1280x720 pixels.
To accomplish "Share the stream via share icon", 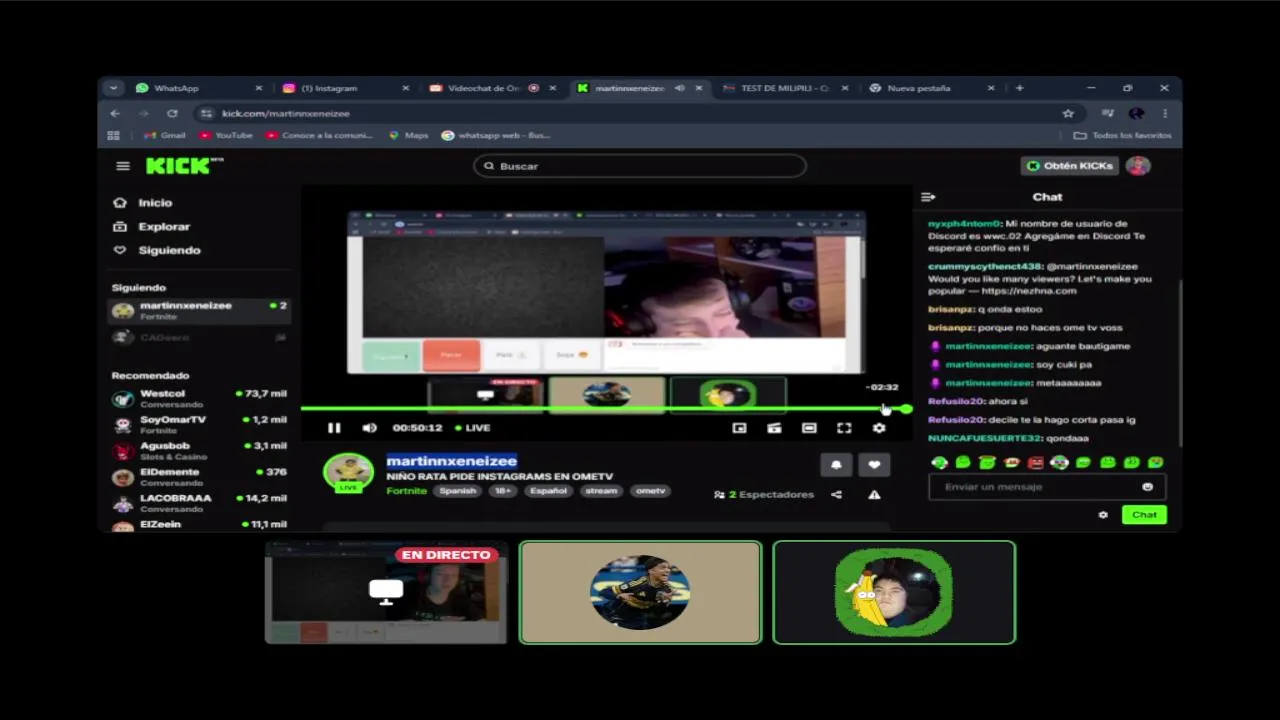I will click(x=837, y=495).
